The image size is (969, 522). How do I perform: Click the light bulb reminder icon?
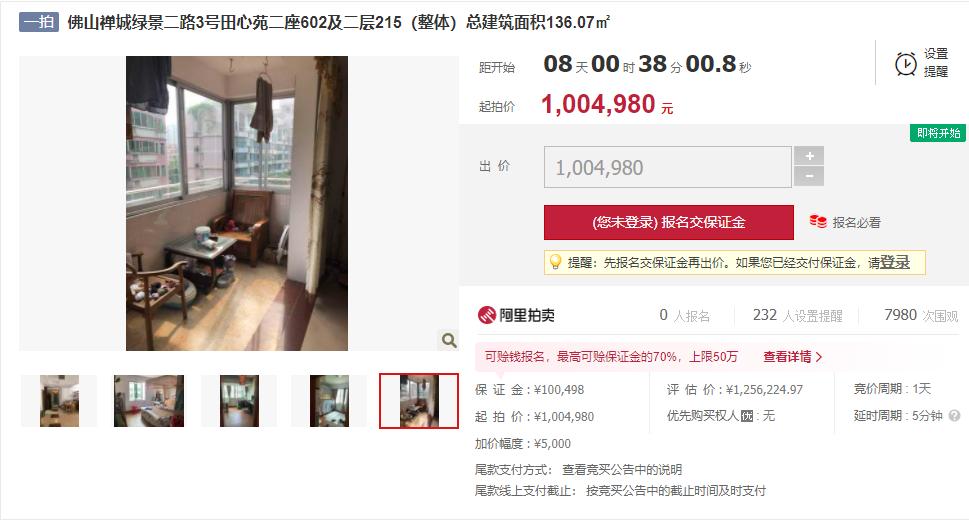click(x=556, y=263)
